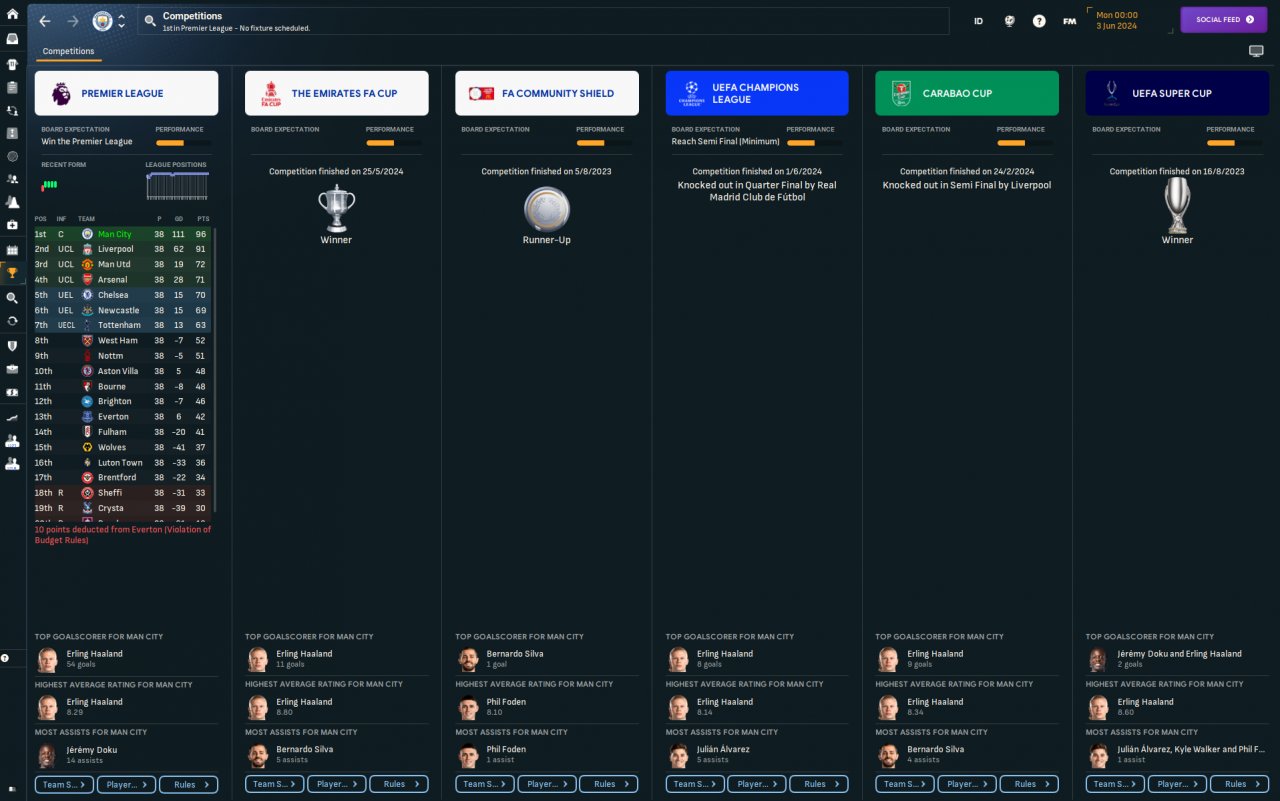The height and width of the screenshot is (801, 1280).
Task: Click the UEFA Champions League performance bar
Action: point(814,142)
